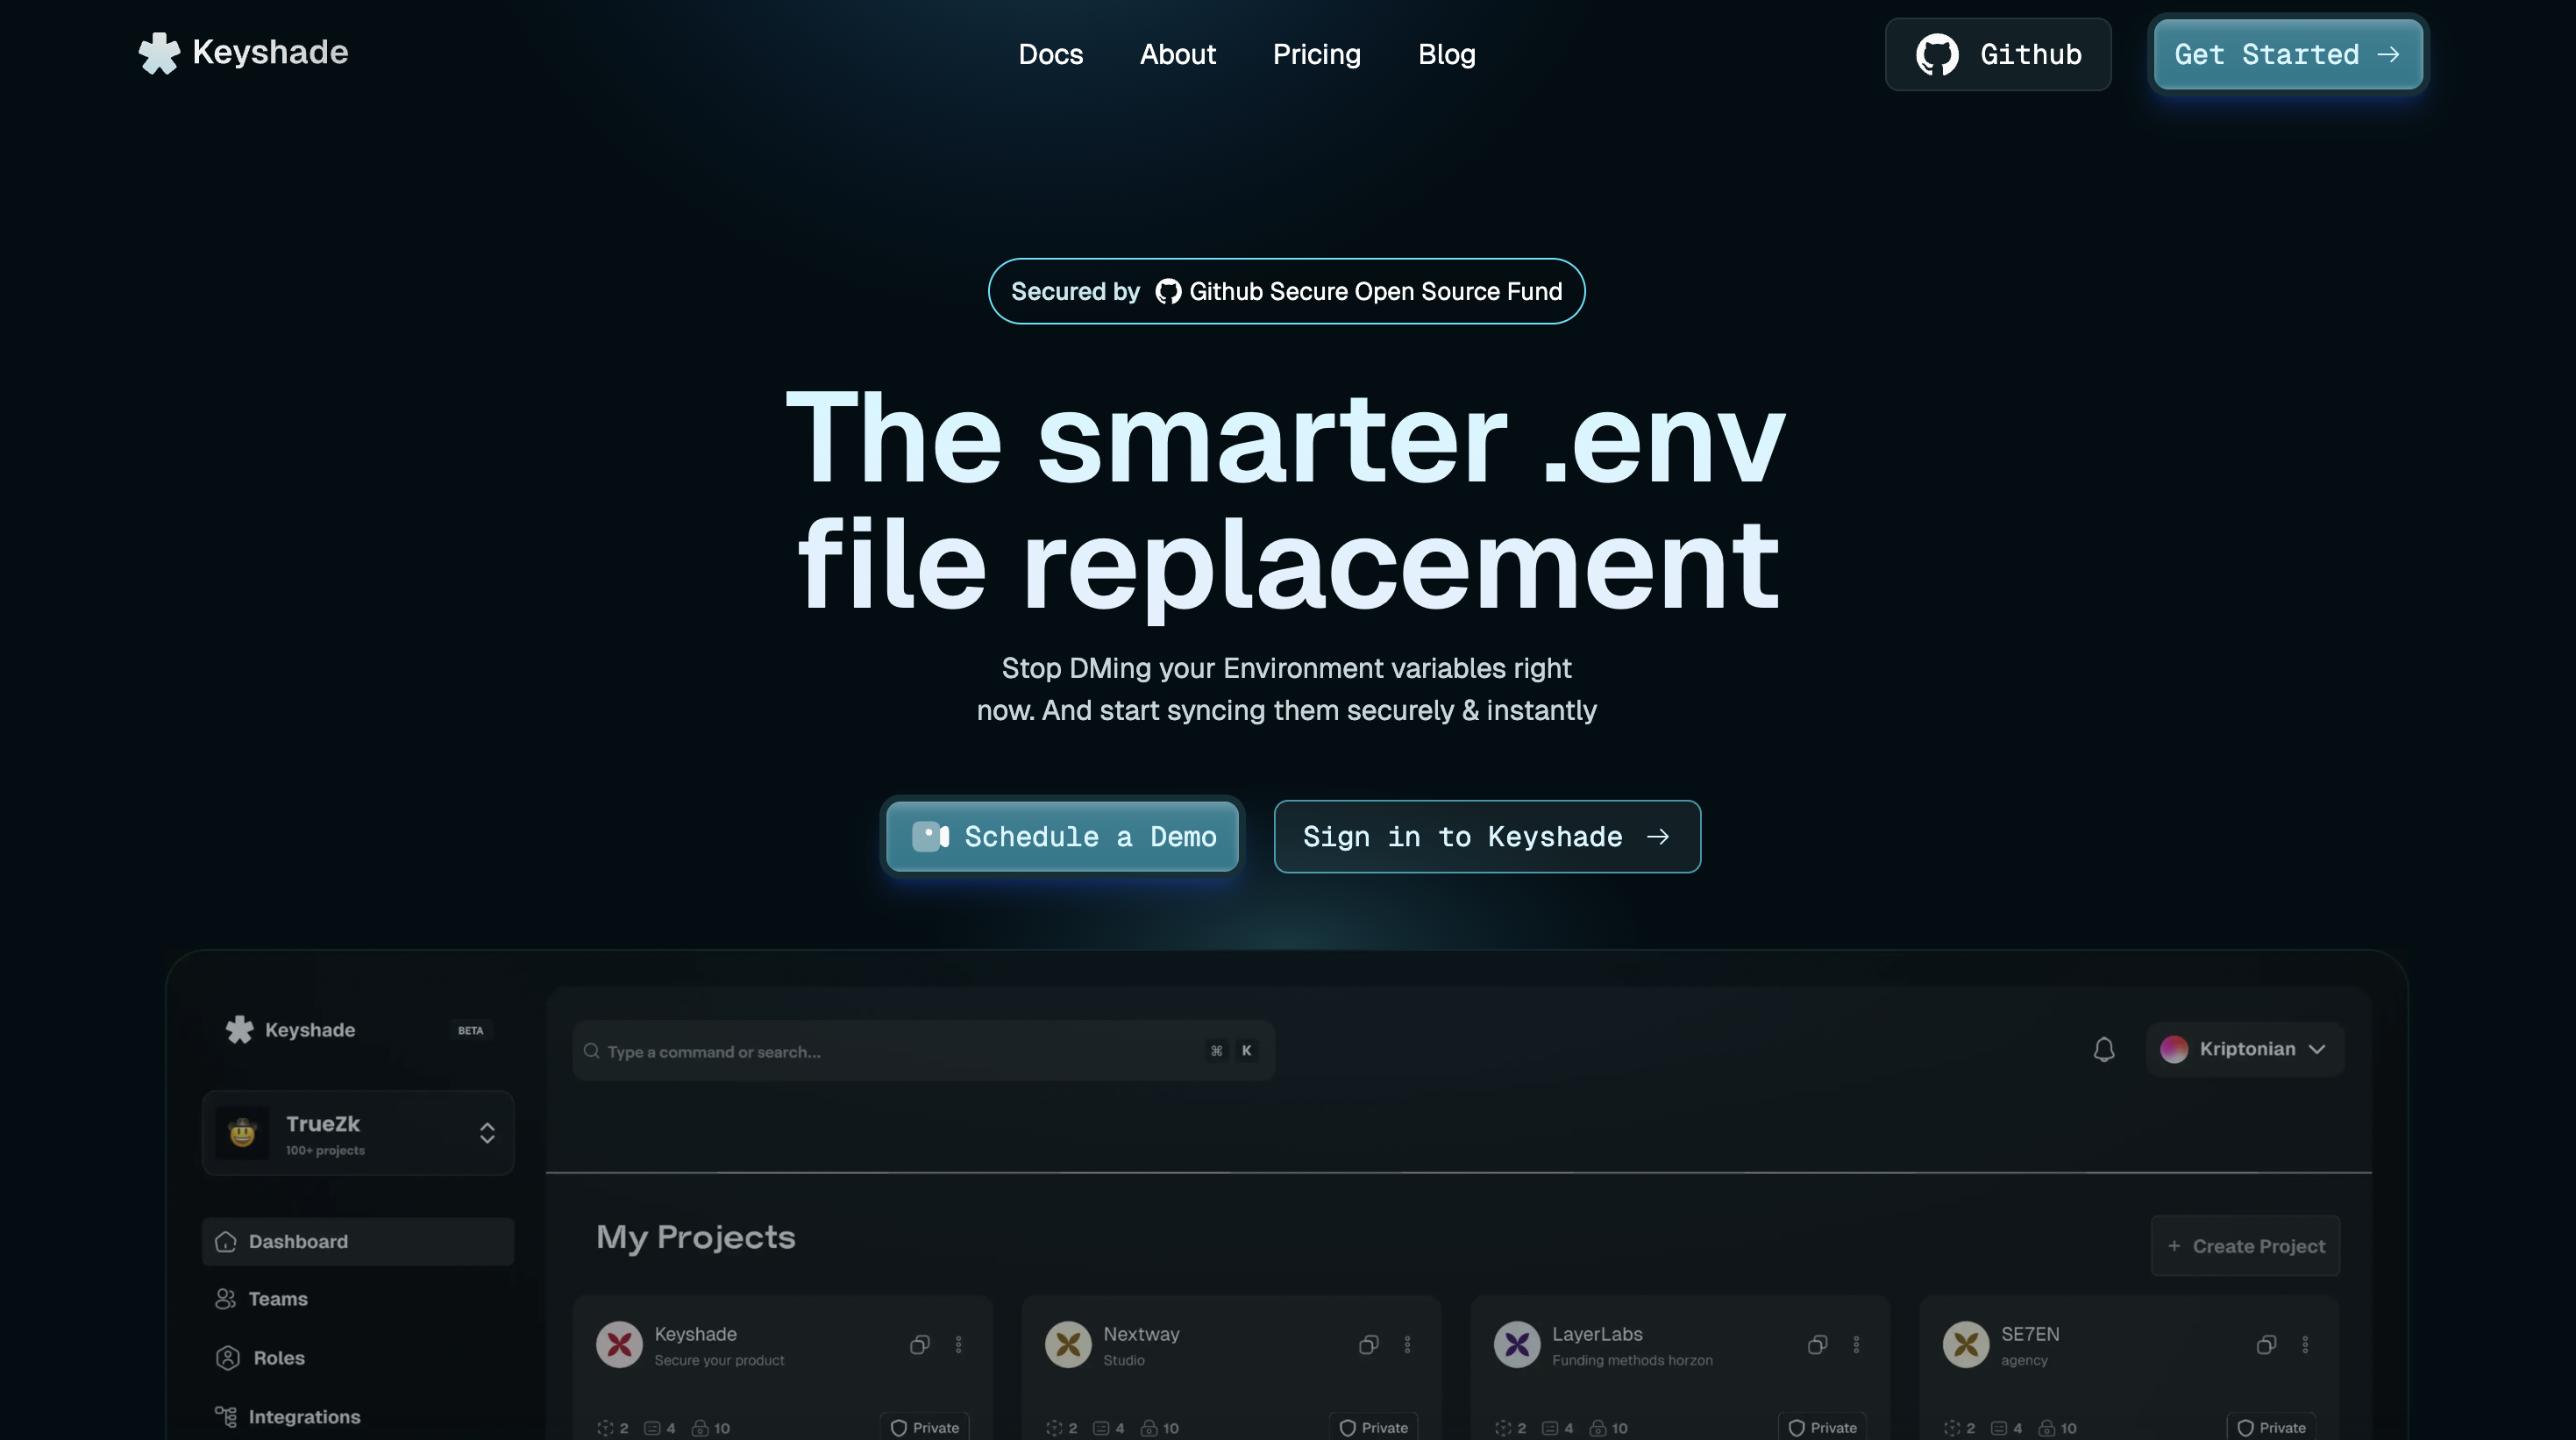Click the copy icon on LayerLabs card
The image size is (2576, 1440).
[x=1817, y=1344]
